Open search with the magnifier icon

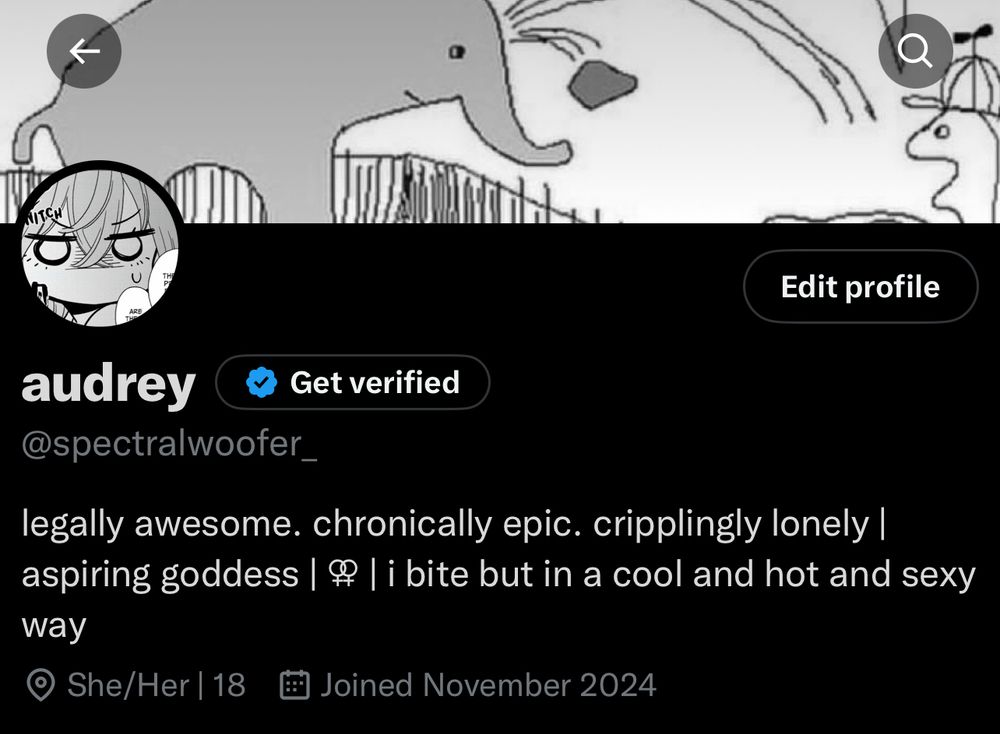coord(915,51)
